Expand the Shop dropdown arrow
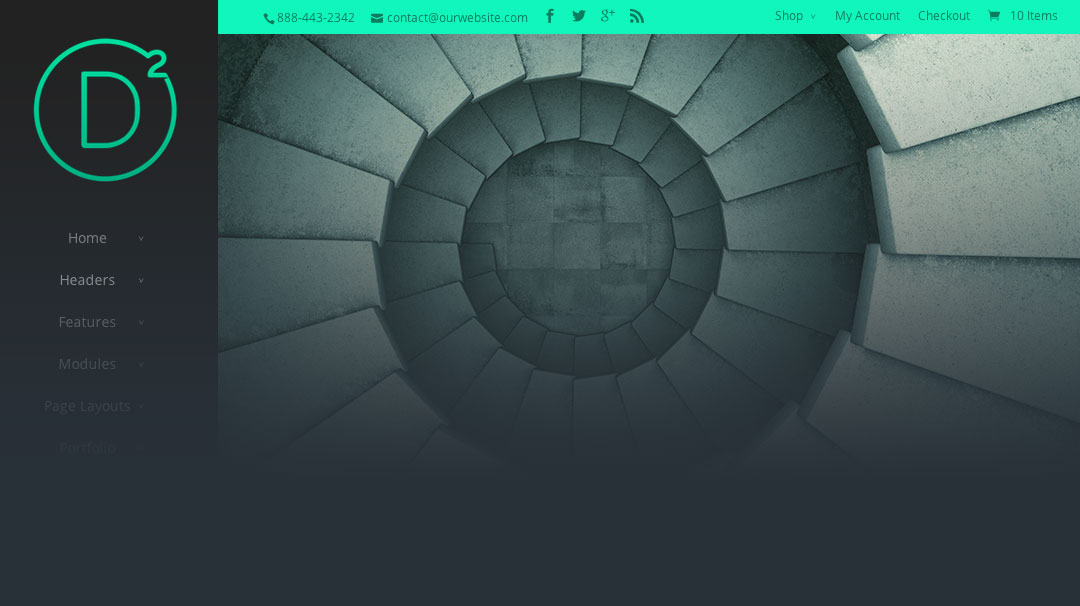1080x606 pixels. 813,17
